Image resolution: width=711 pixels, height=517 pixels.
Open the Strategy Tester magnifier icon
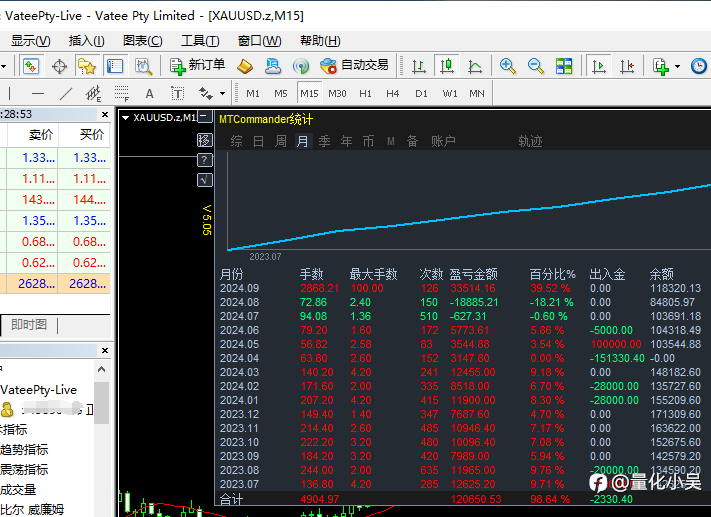point(143,67)
